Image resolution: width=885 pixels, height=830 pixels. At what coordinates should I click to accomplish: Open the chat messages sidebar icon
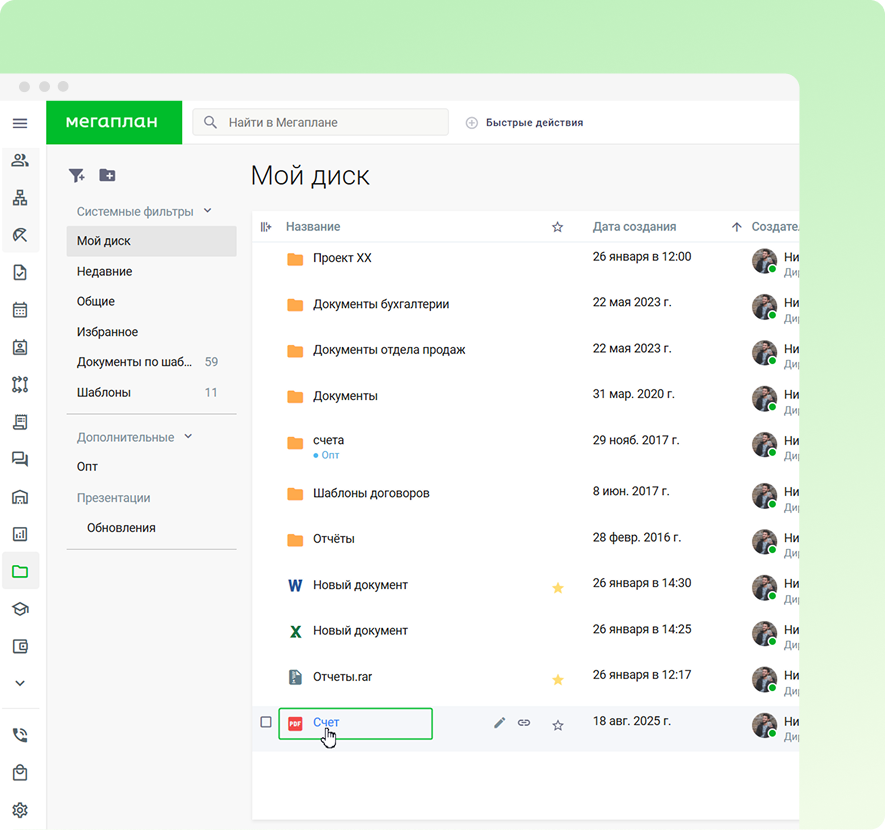[x=20, y=459]
